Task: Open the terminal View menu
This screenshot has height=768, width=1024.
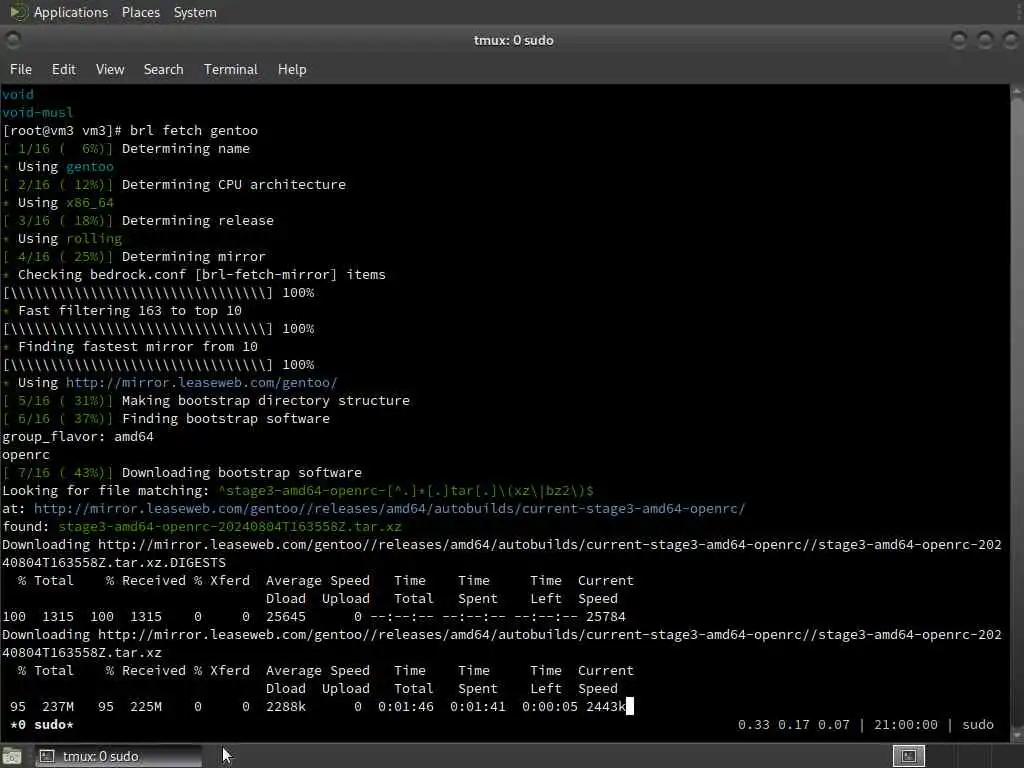Action: (110, 69)
